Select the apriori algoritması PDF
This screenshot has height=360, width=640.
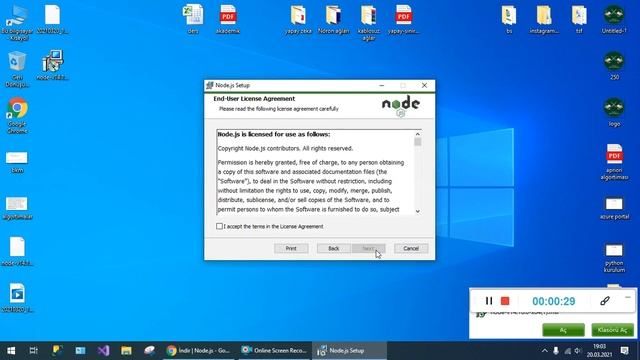614,162
